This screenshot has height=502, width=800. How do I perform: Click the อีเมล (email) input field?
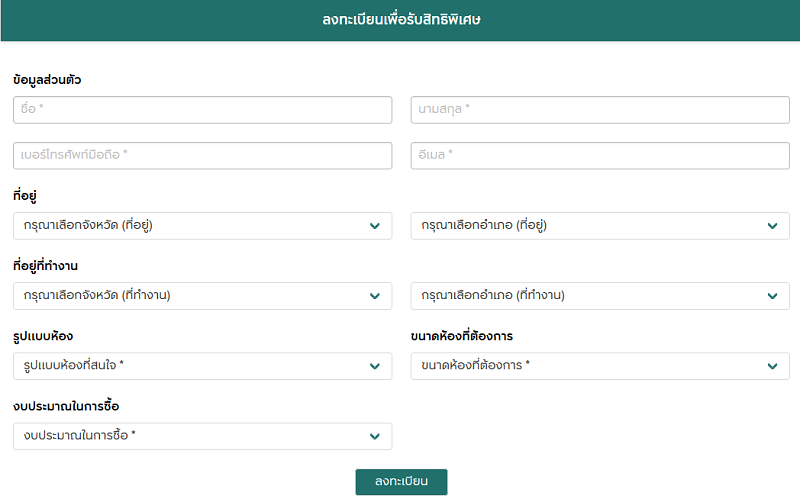coord(600,156)
